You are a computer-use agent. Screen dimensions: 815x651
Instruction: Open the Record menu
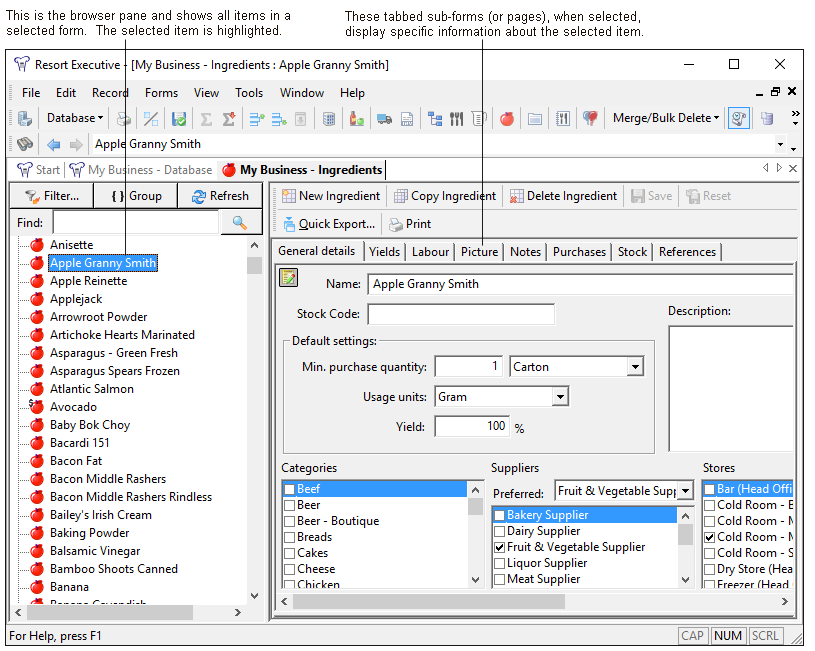(x=110, y=93)
